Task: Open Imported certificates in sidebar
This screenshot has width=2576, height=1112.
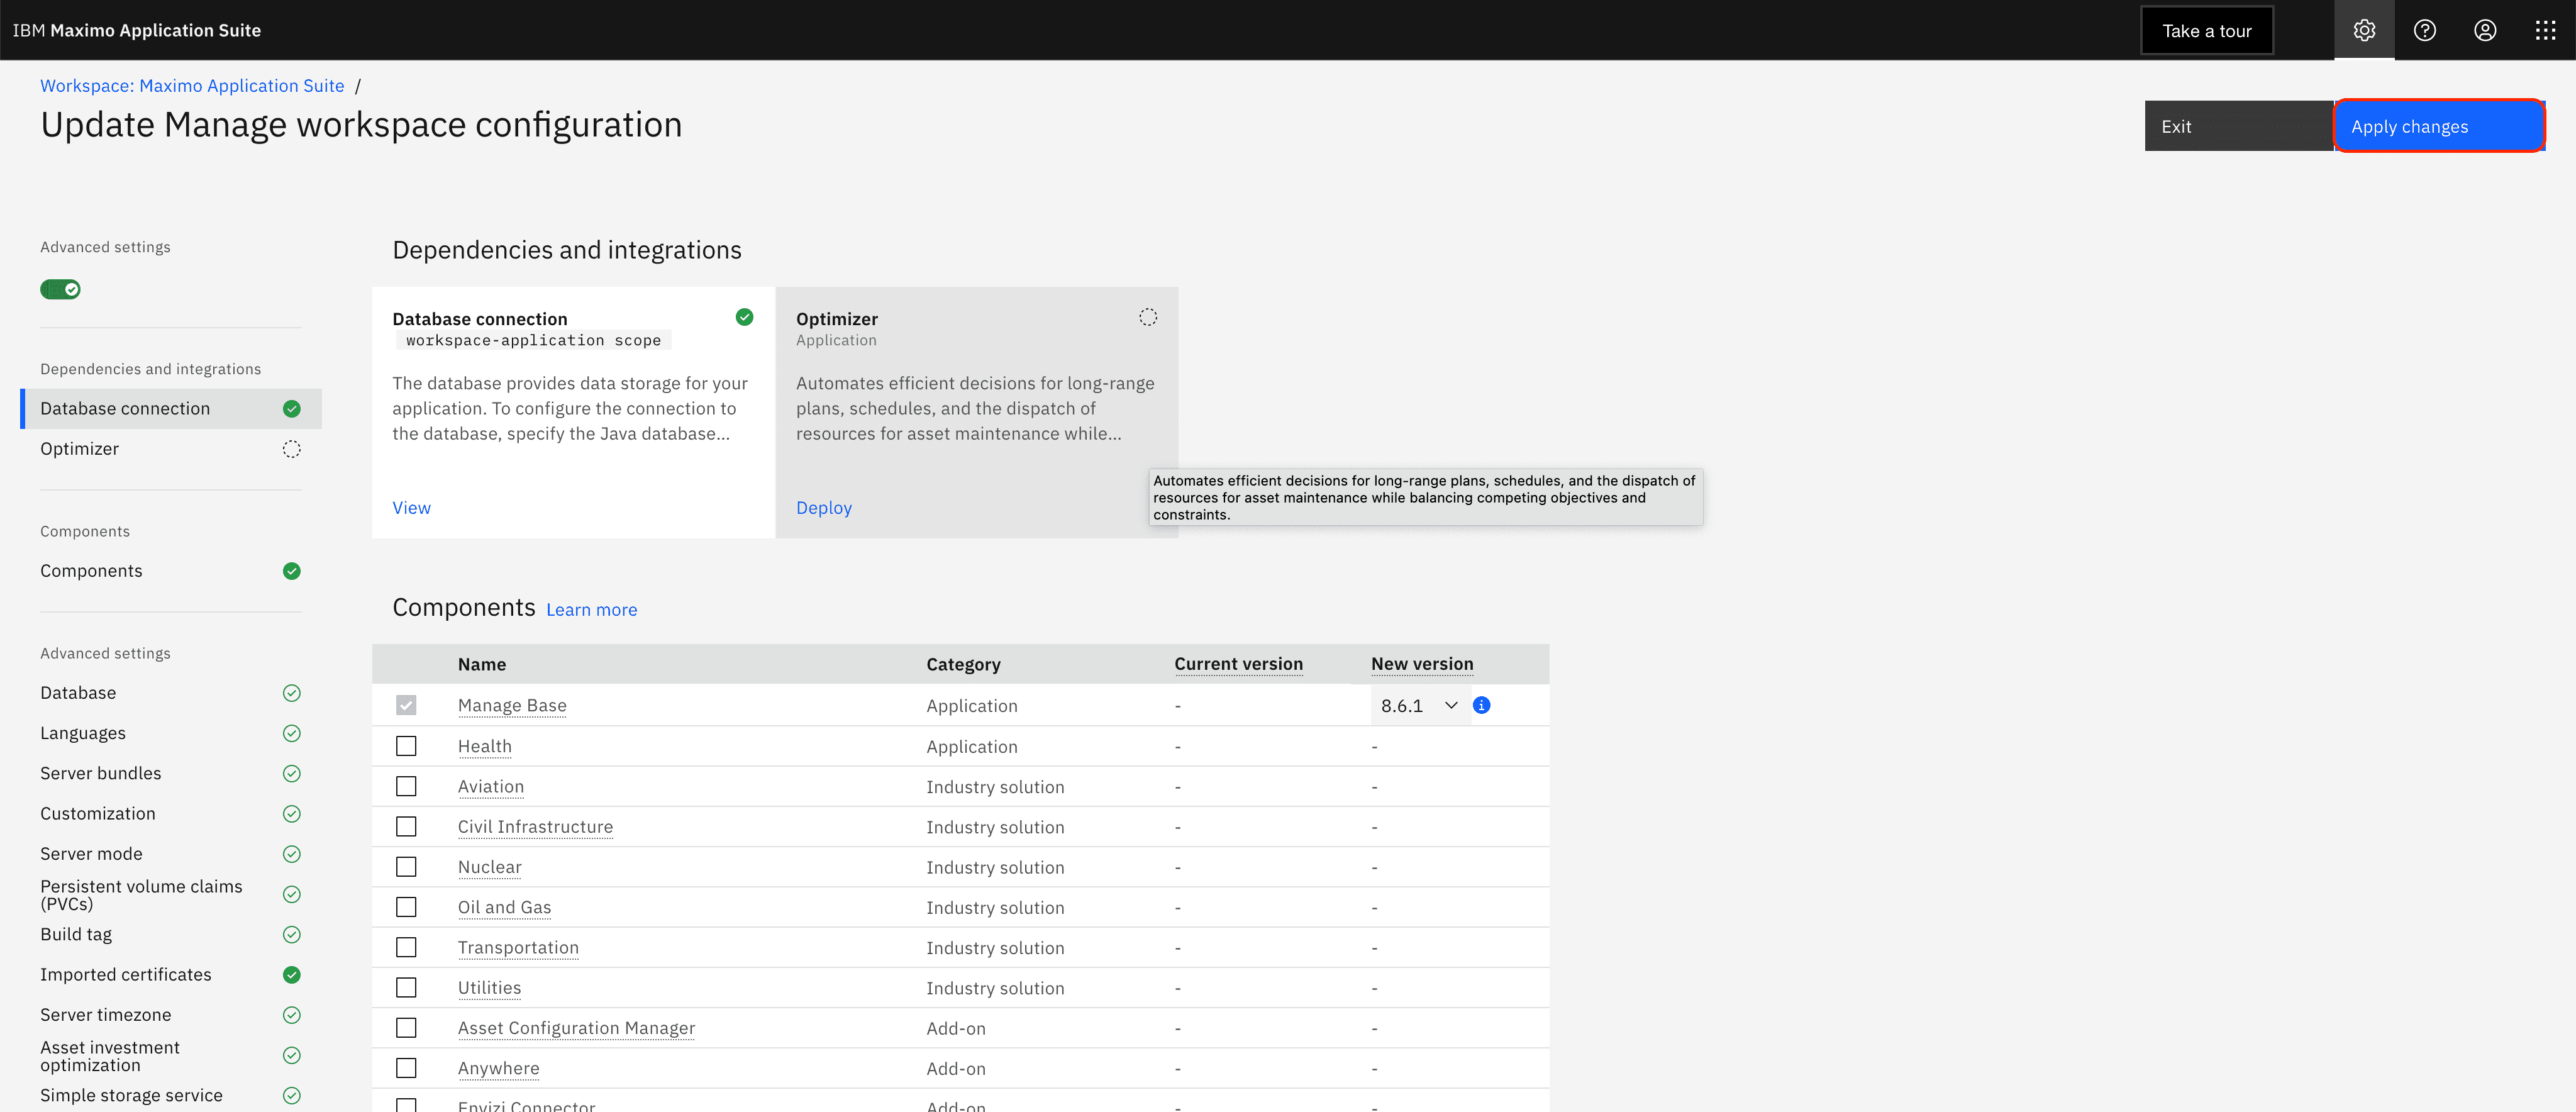Action: [x=171, y=975]
